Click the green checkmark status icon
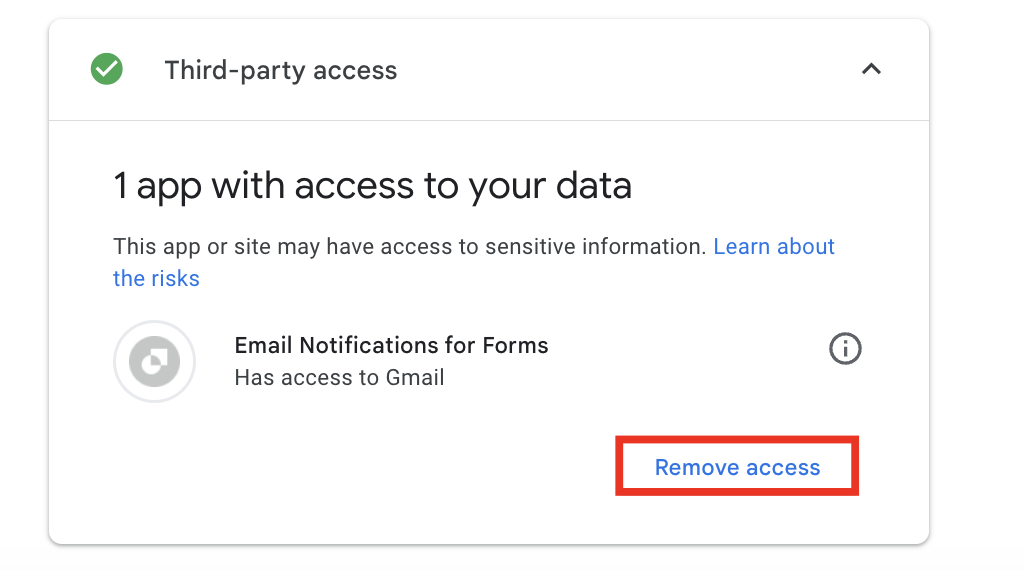 [x=107, y=70]
